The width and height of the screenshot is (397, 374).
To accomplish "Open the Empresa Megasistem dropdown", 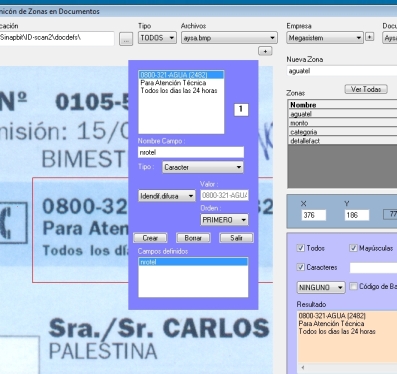I will click(325, 38).
